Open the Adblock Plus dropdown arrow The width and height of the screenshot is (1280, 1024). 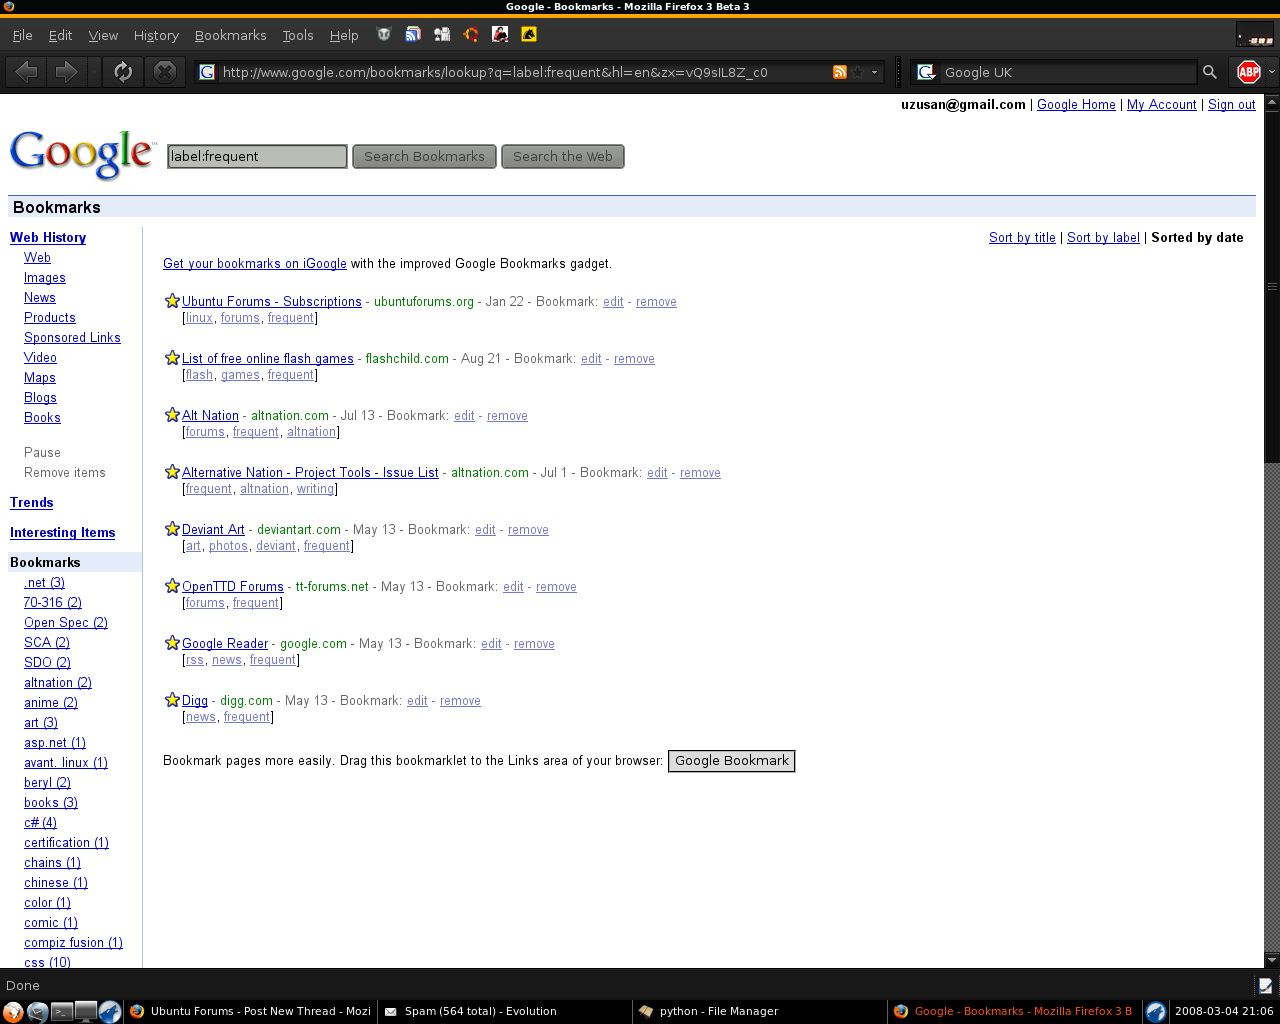[x=1271, y=72]
